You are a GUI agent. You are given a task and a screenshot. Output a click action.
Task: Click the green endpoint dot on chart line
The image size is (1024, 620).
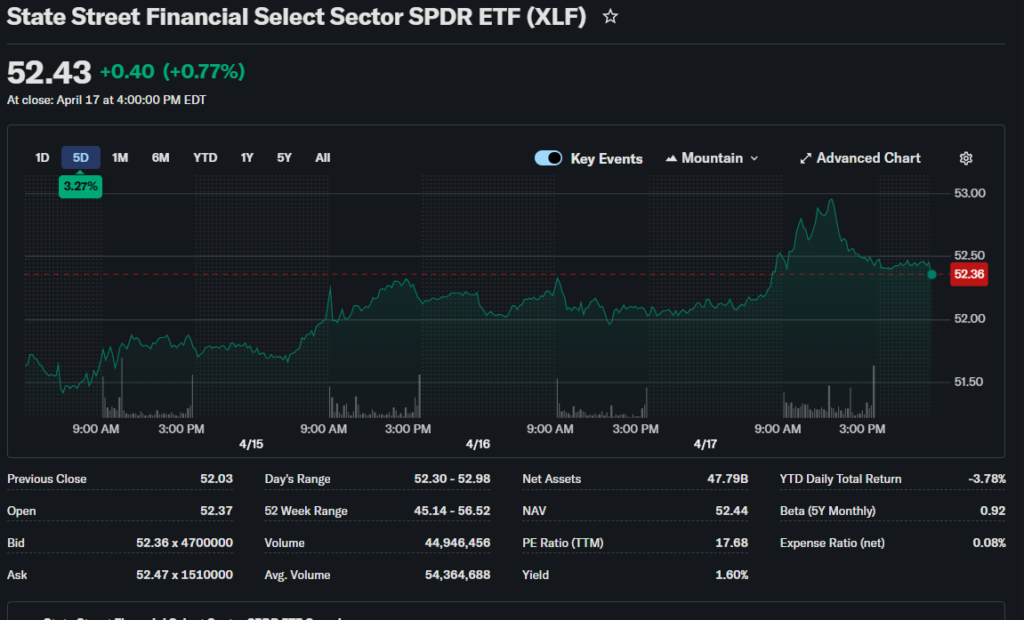click(932, 274)
